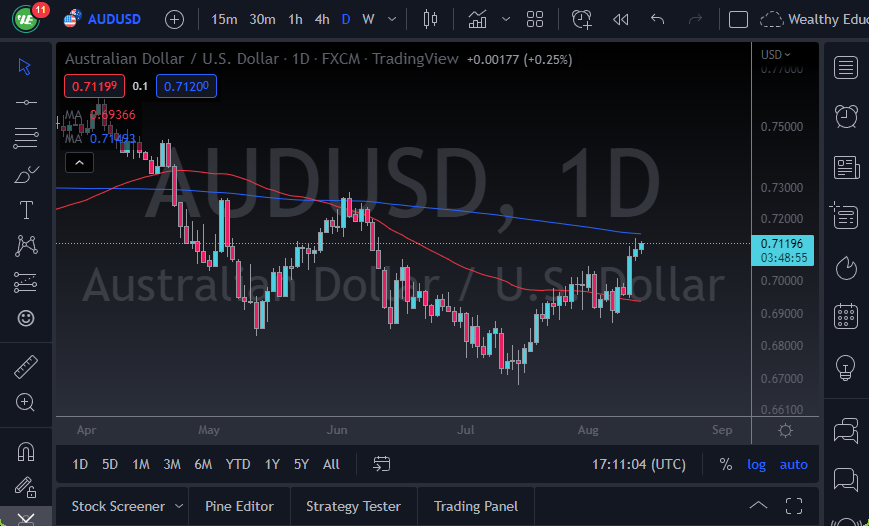This screenshot has width=869, height=526.
Task: Toggle the log scale
Action: [756, 464]
